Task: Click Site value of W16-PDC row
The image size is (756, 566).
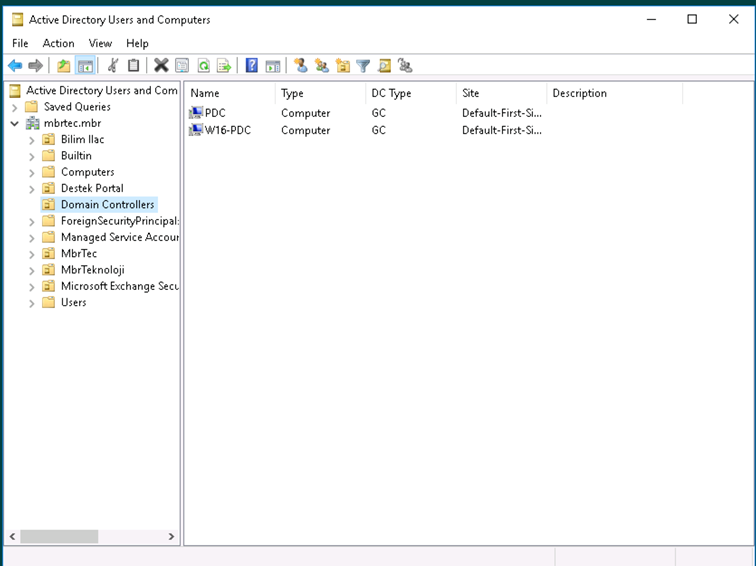Action: click(501, 130)
